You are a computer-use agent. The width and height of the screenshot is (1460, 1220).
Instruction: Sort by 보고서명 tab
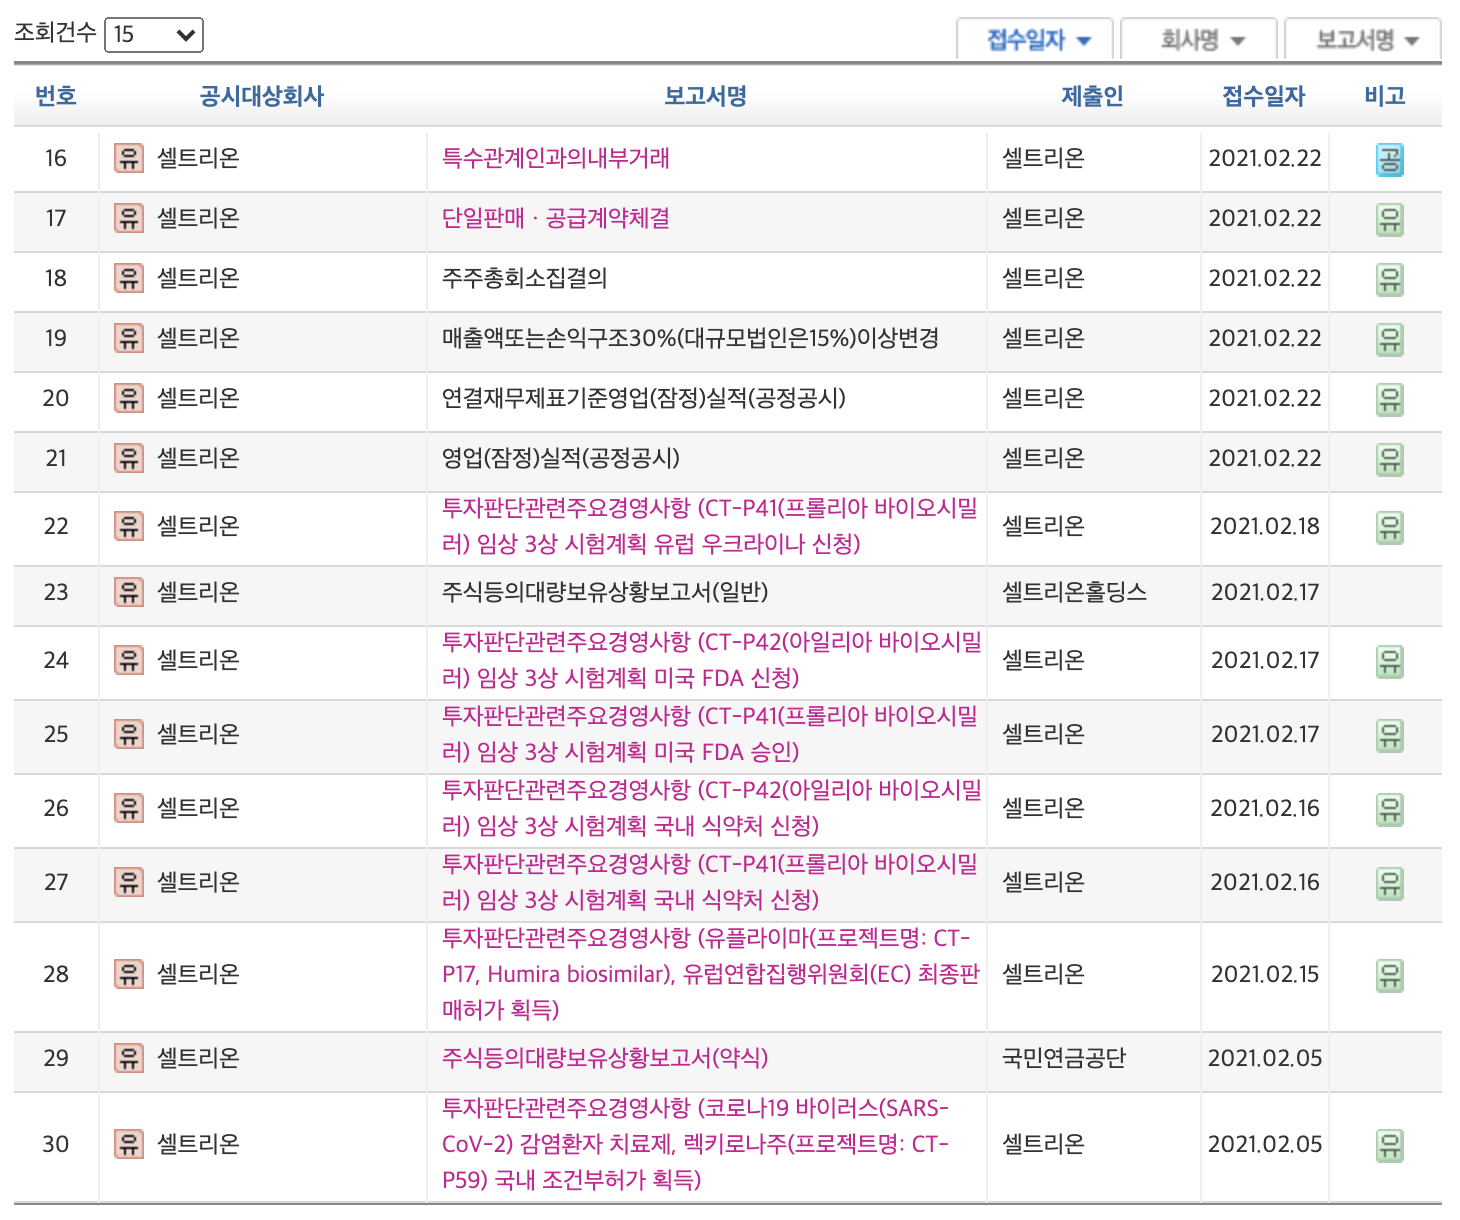[x=1363, y=40]
